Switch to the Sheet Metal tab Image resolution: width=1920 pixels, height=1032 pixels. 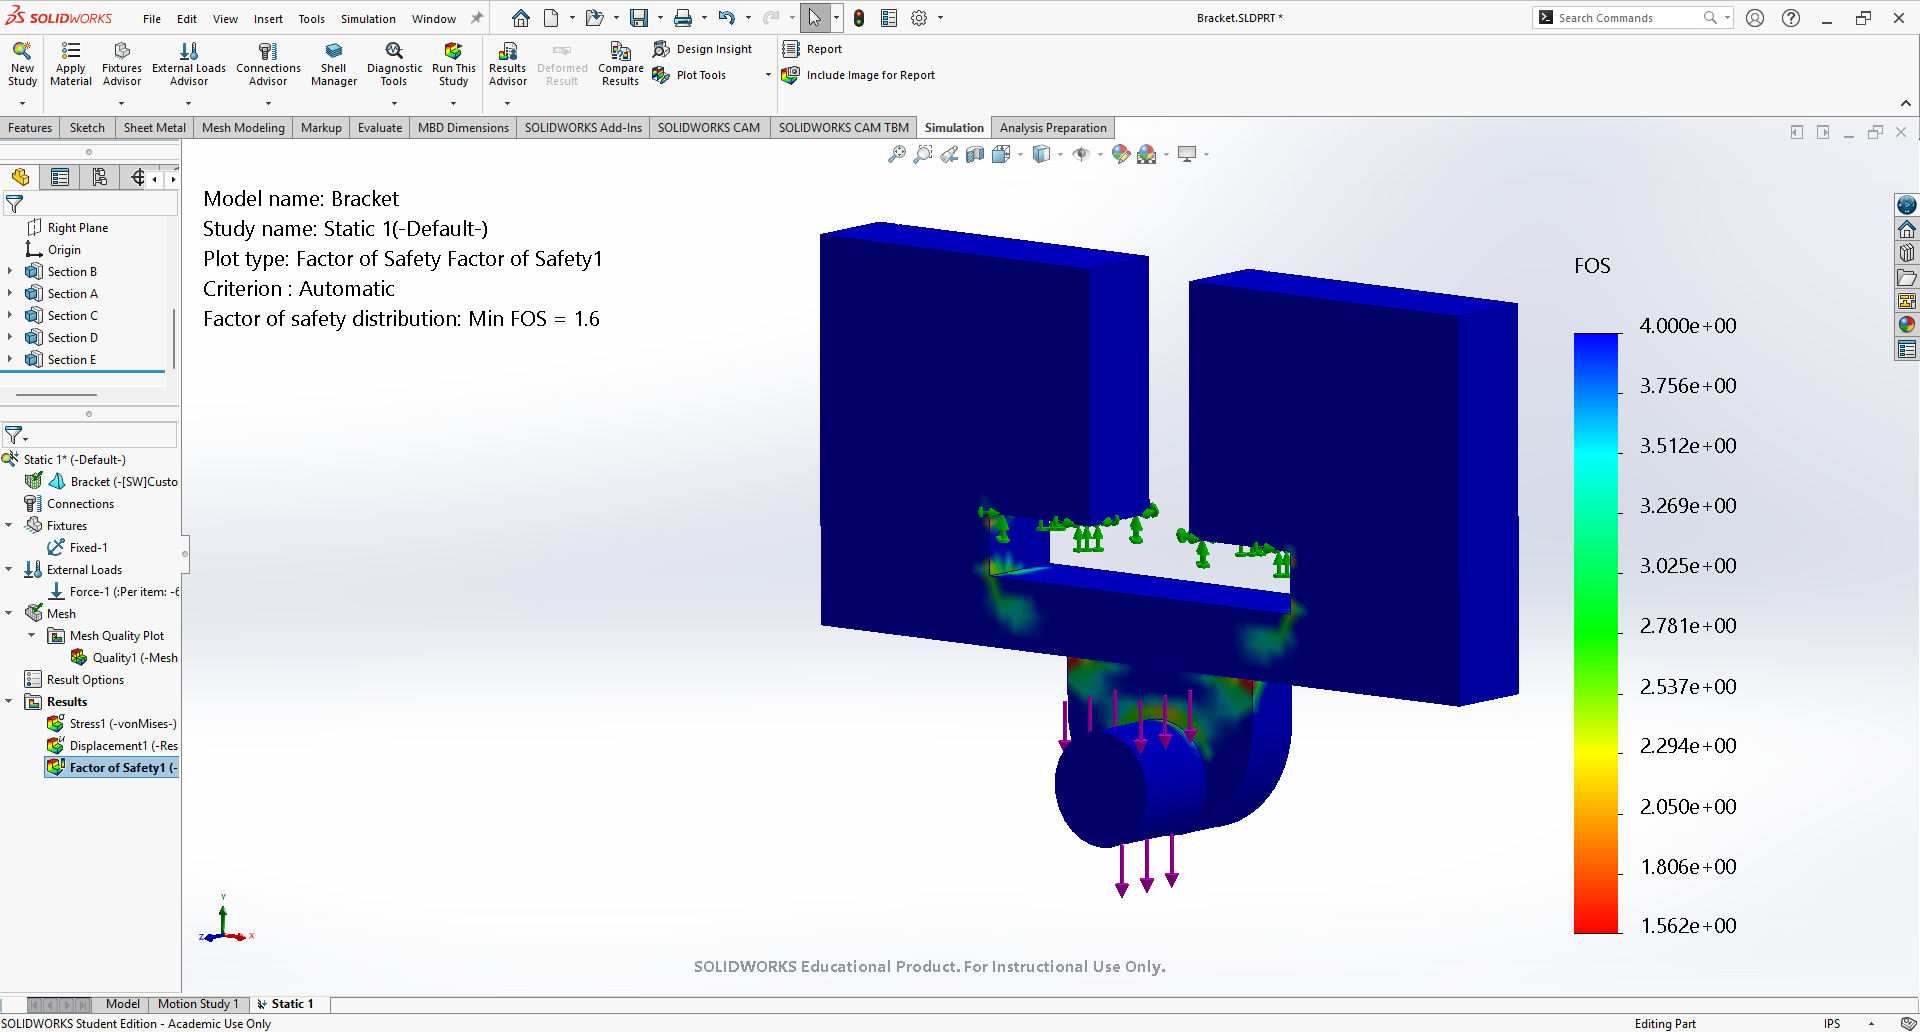tap(155, 128)
